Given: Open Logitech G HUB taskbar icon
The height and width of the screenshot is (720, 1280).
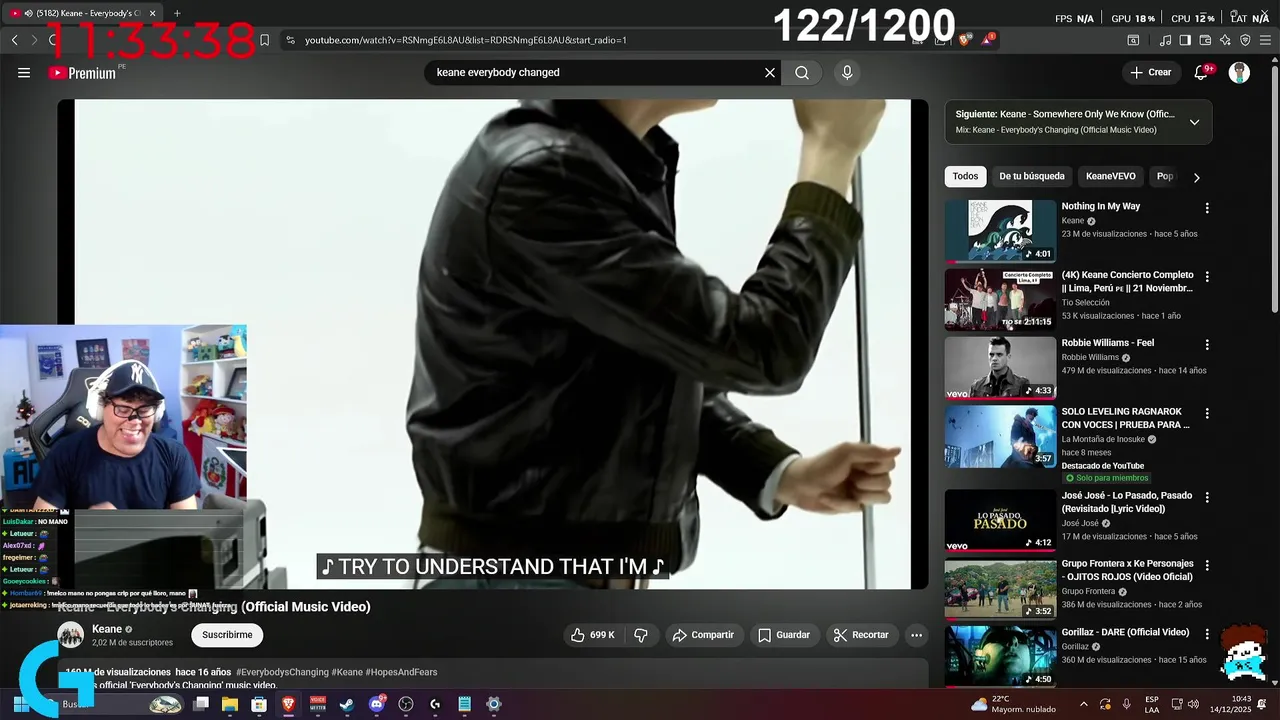Looking at the screenshot, I should click(x=435, y=704).
